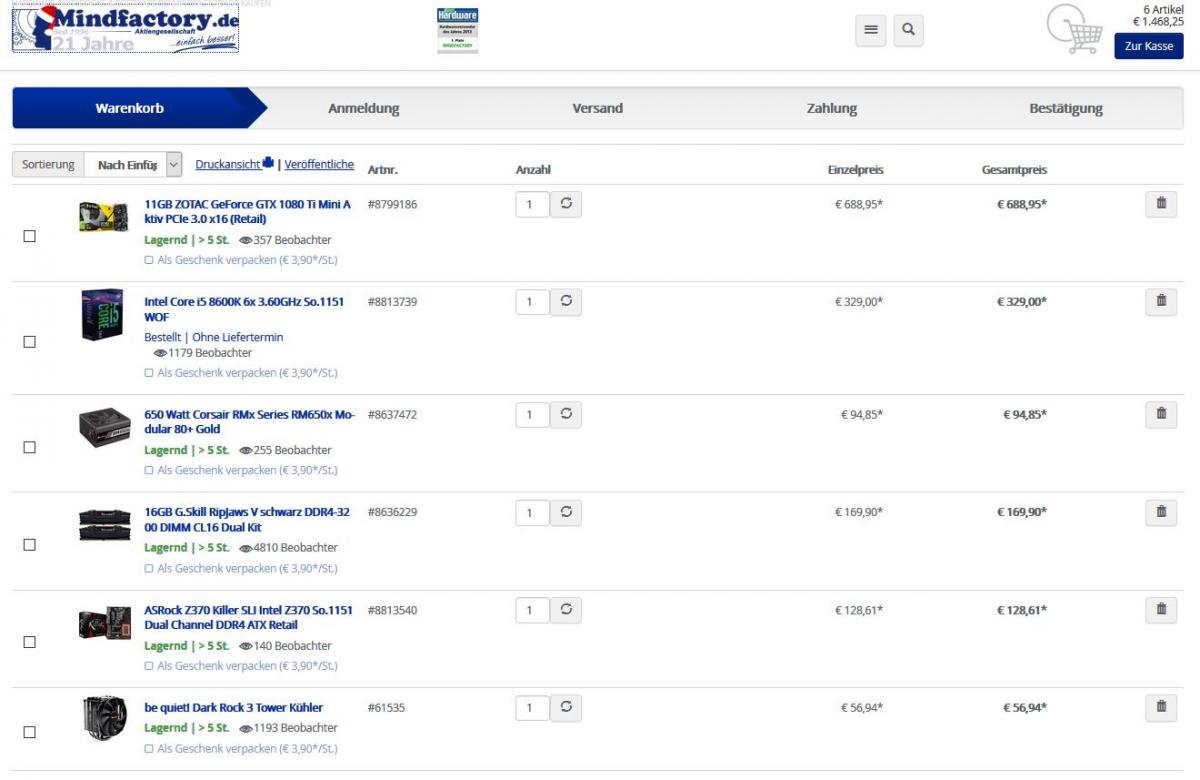Open the shopping cart icon in header
The width and height of the screenshot is (1200, 780).
1075,30
